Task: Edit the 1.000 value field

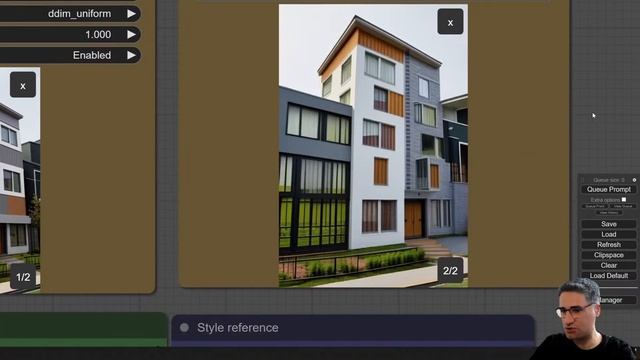Action: pos(69,34)
